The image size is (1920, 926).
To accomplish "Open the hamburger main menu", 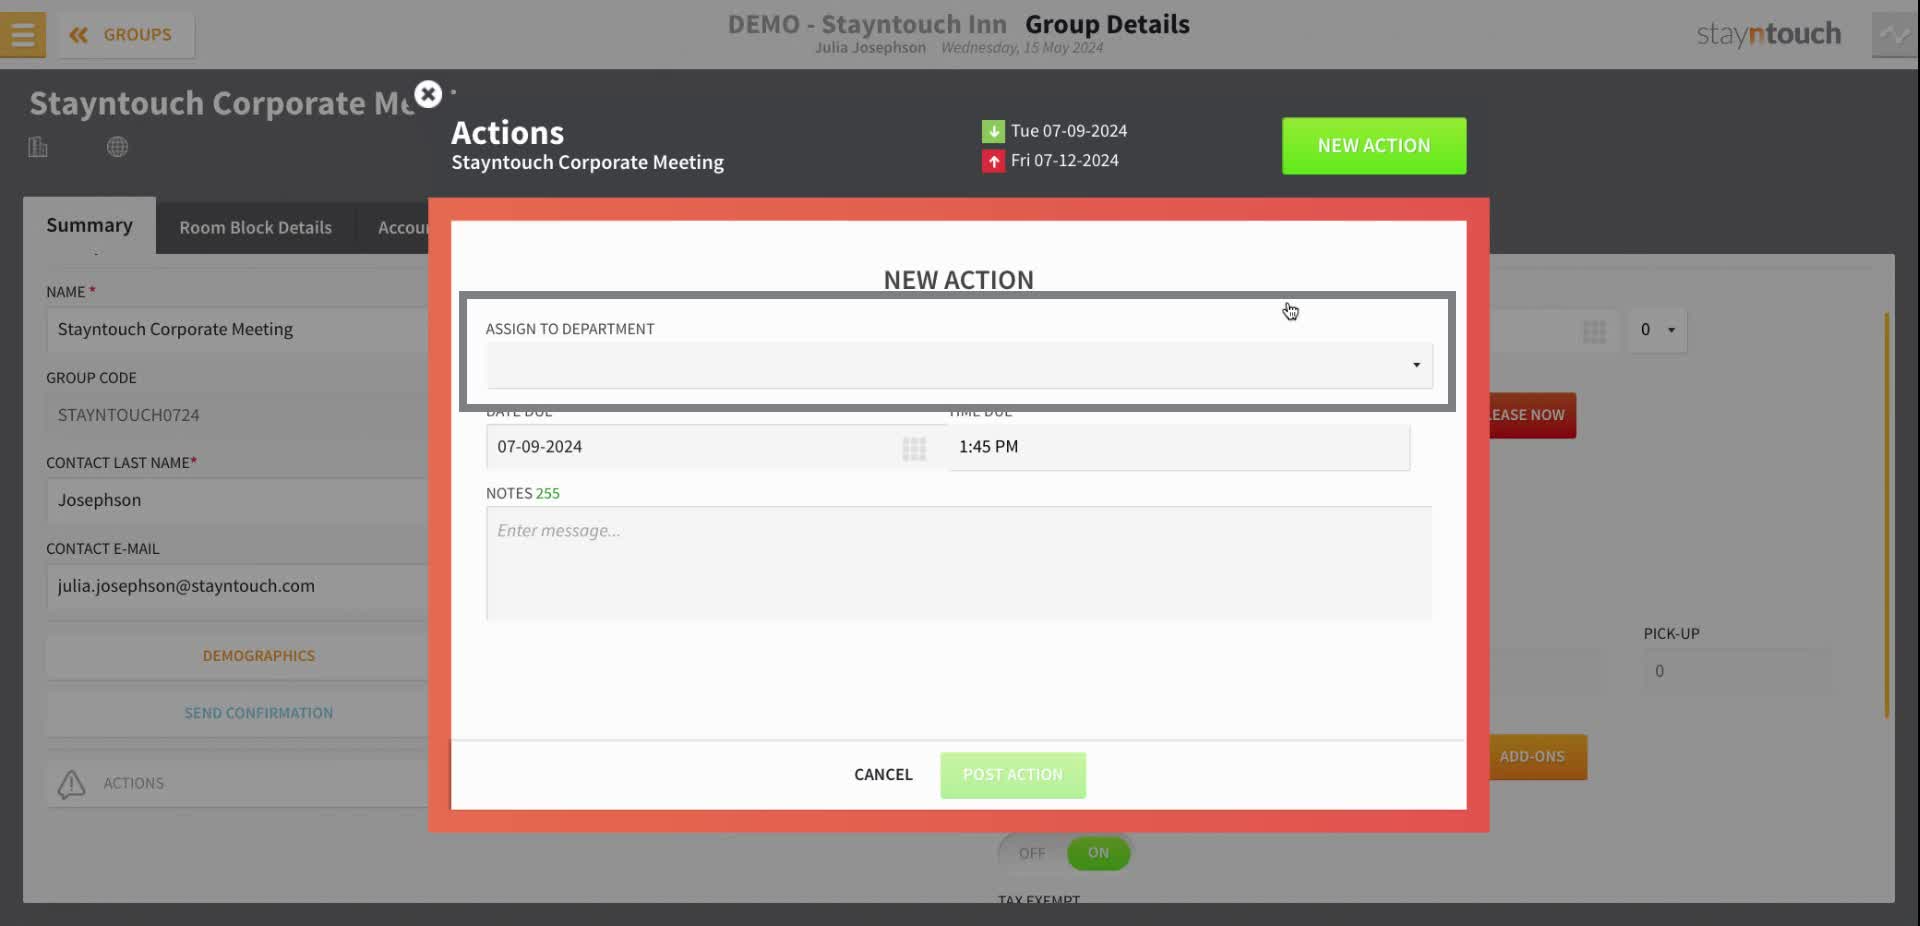I will point(22,34).
